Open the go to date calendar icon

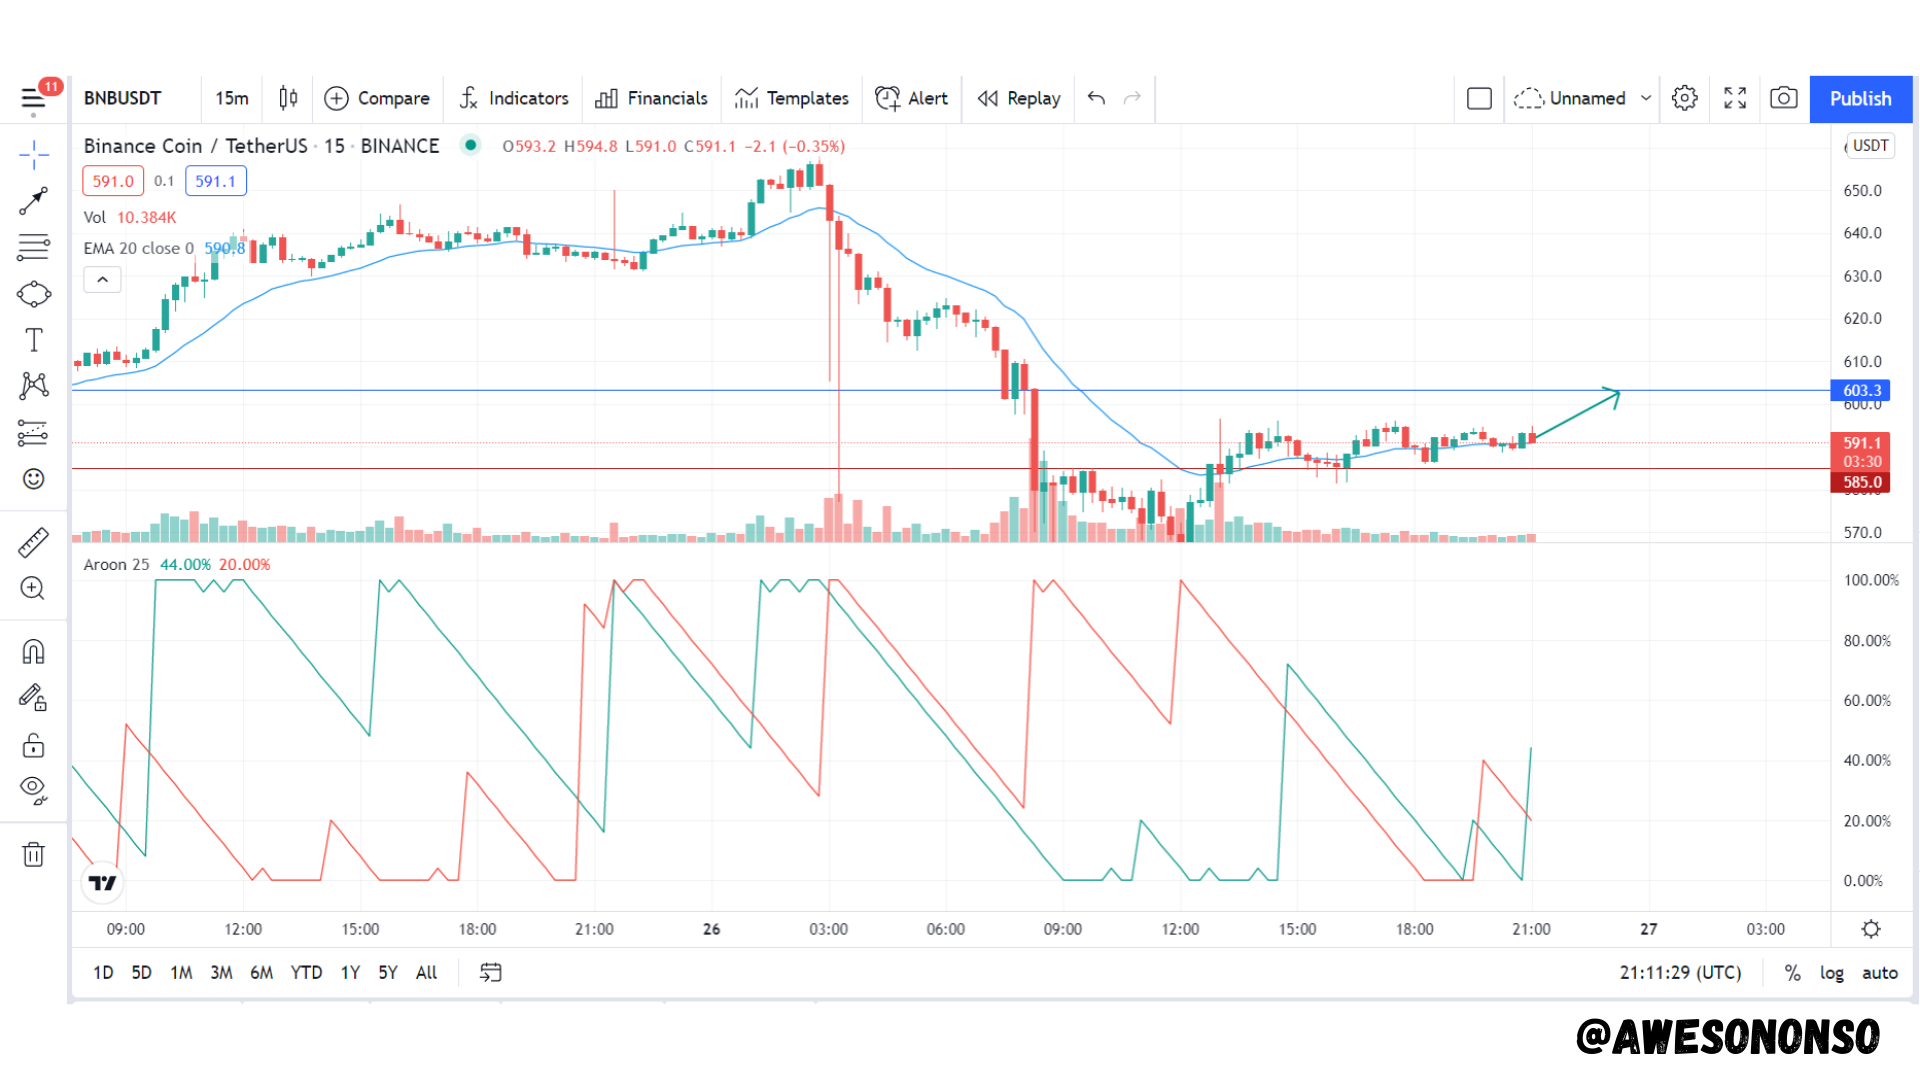490,973
